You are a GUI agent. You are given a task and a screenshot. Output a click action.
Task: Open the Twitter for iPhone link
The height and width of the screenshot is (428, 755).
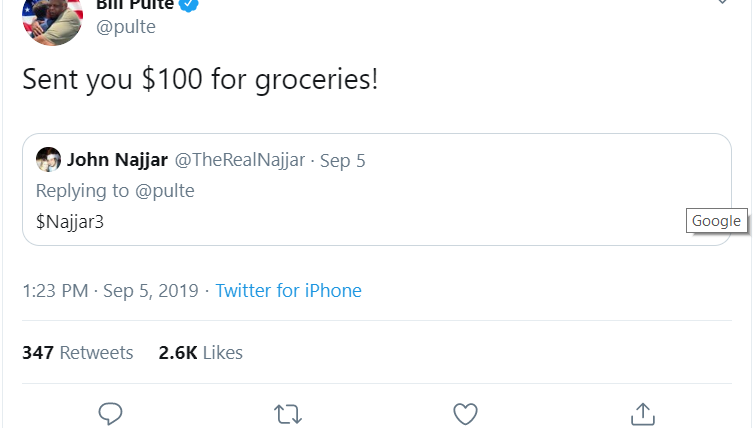coord(288,291)
